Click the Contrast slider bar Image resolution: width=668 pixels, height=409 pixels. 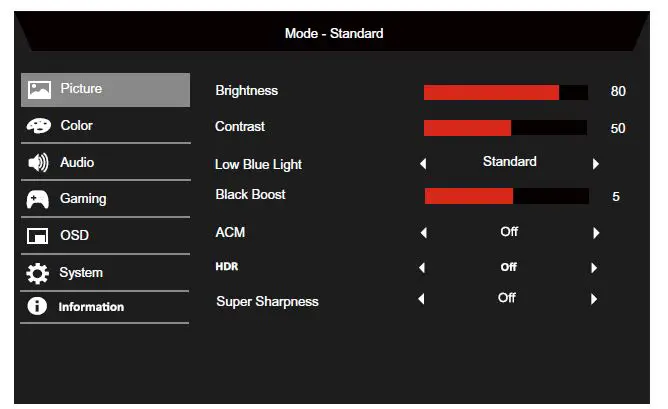[x=505, y=128]
